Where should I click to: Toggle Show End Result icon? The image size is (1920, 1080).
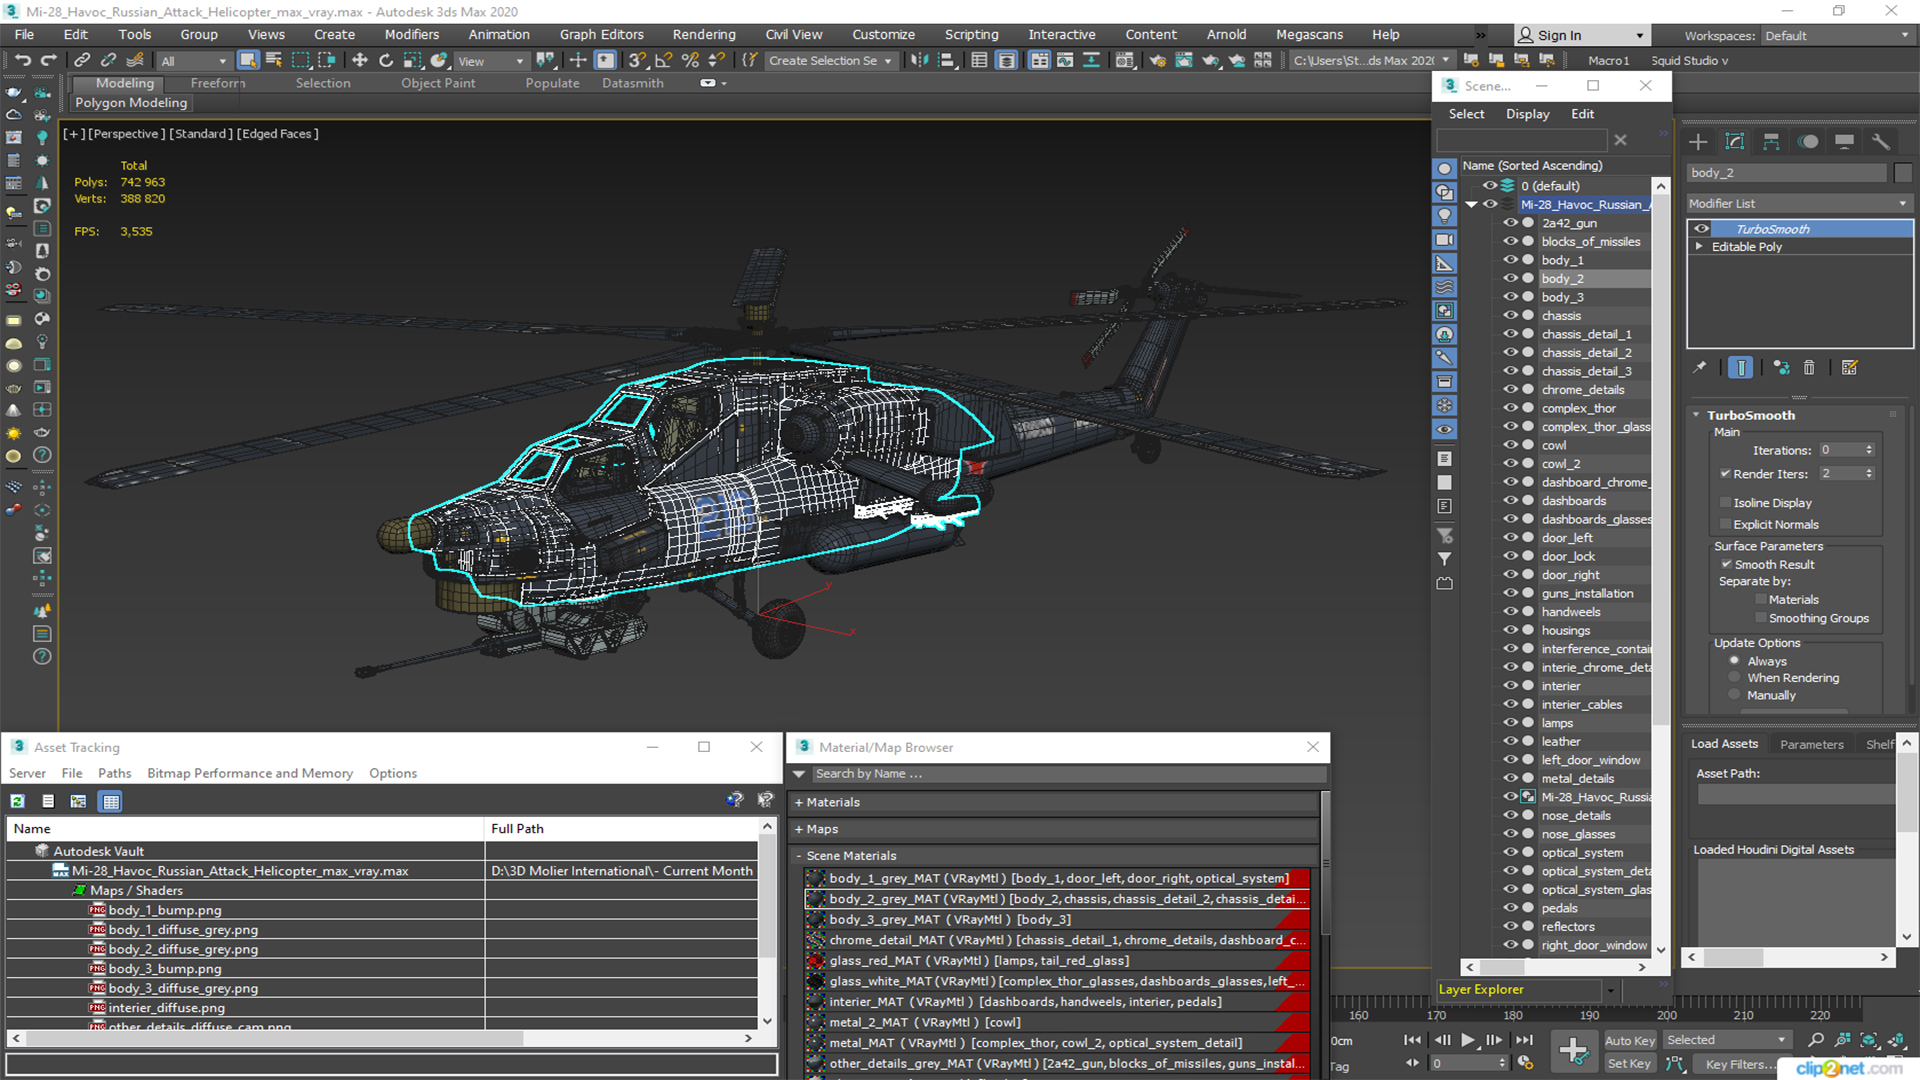click(x=1740, y=368)
